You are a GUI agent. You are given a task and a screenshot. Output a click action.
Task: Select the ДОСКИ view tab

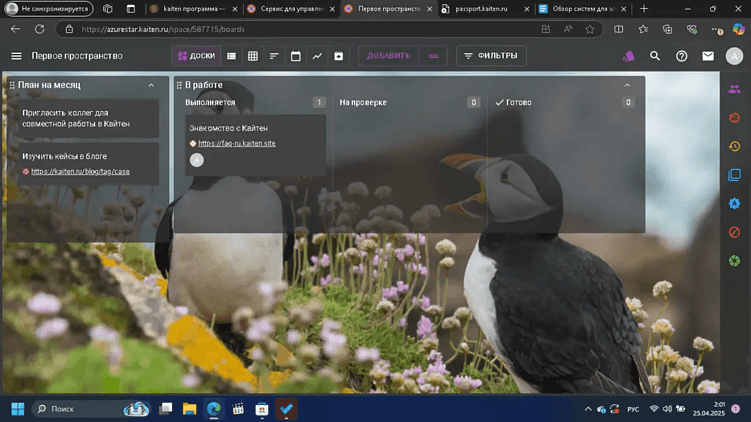tap(195, 56)
